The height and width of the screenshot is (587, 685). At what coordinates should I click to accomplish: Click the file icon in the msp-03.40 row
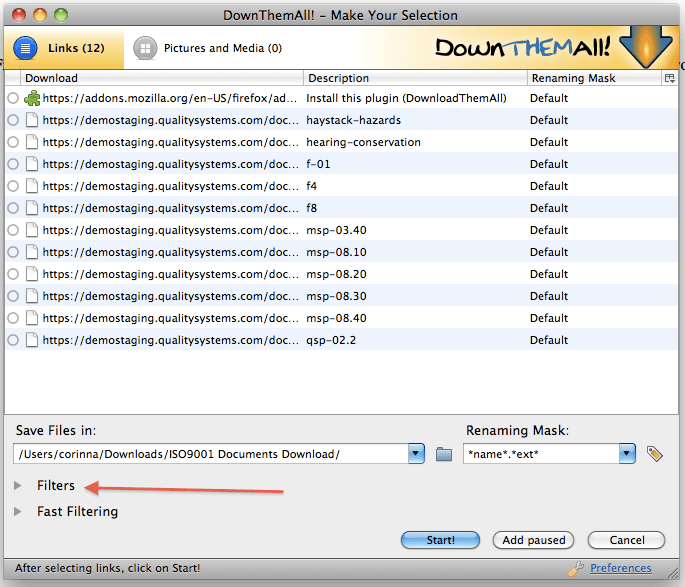pyautogui.click(x=32, y=230)
